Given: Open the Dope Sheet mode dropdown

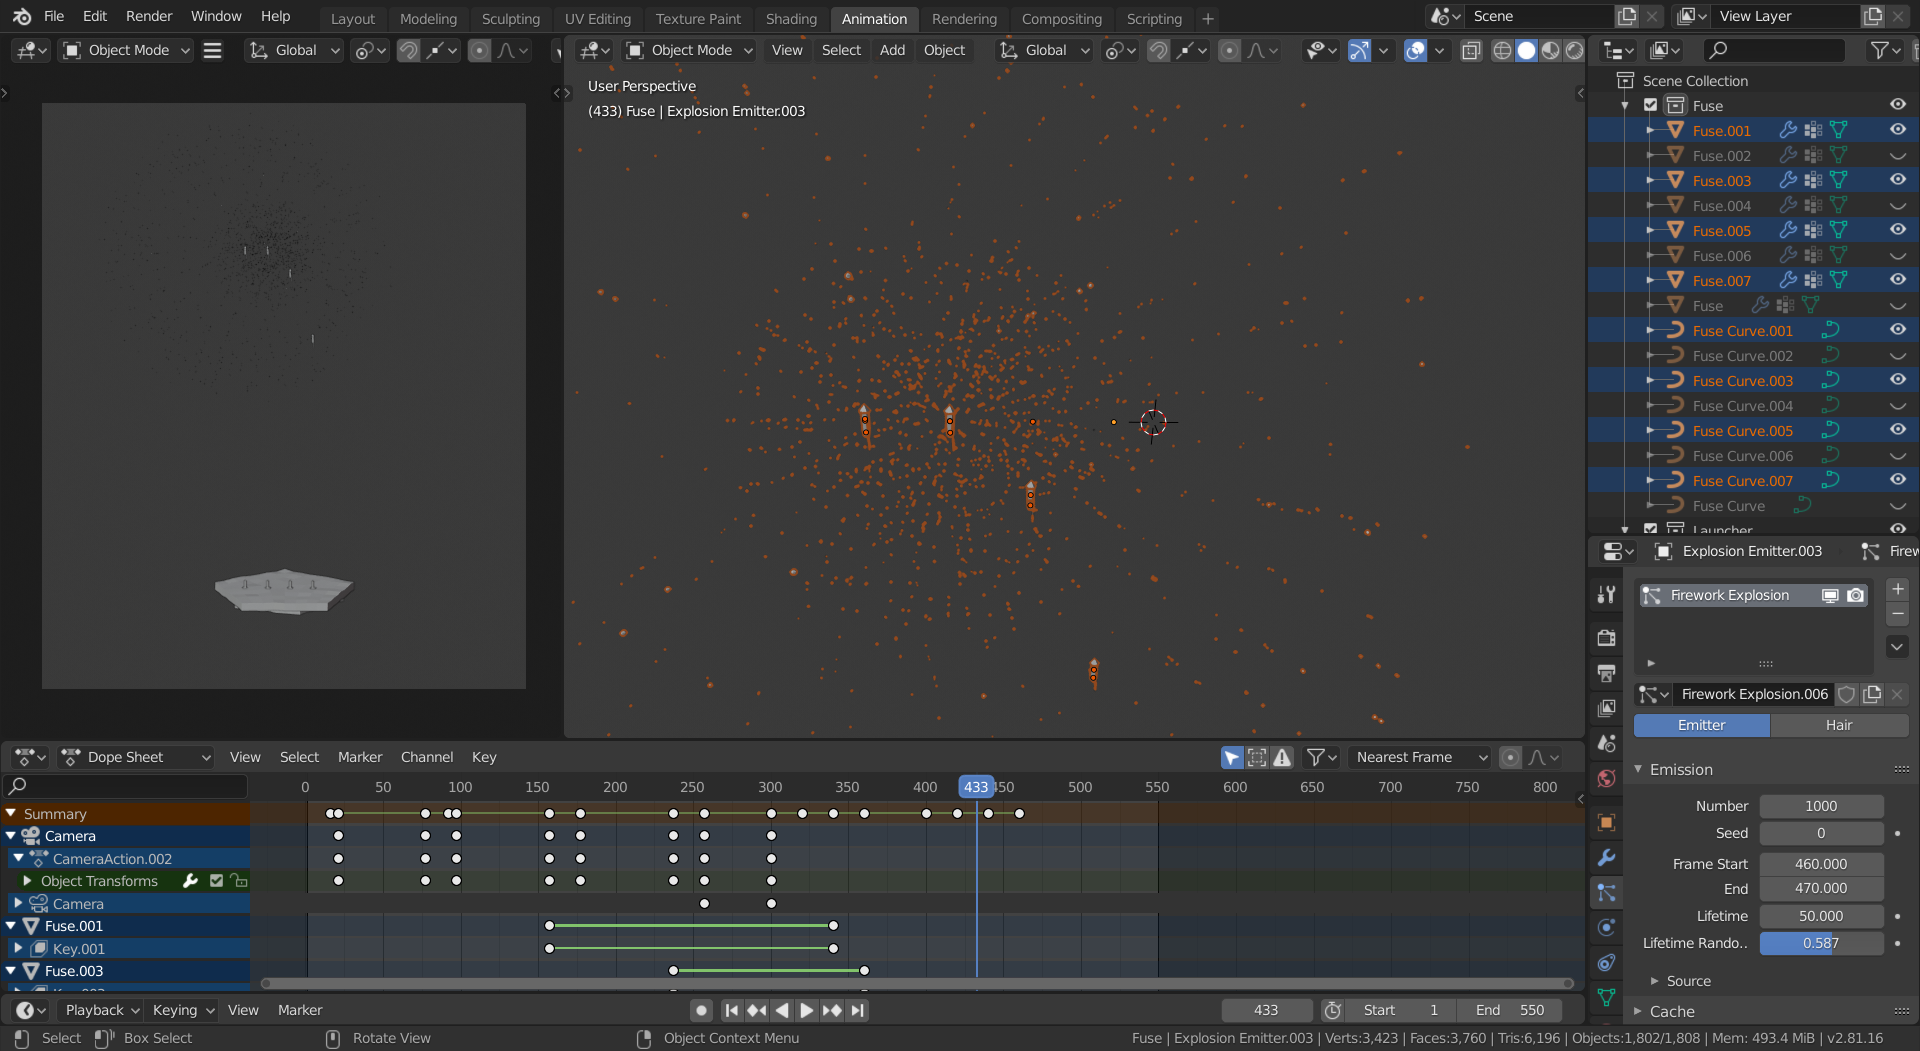Looking at the screenshot, I should [x=136, y=757].
